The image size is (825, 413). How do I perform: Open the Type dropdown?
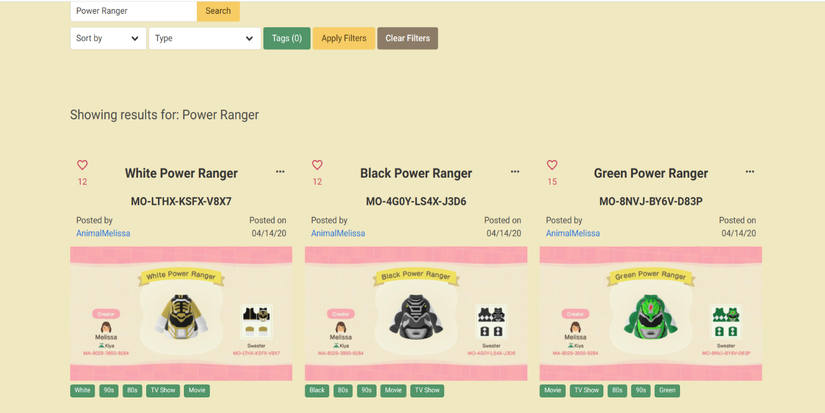click(205, 38)
